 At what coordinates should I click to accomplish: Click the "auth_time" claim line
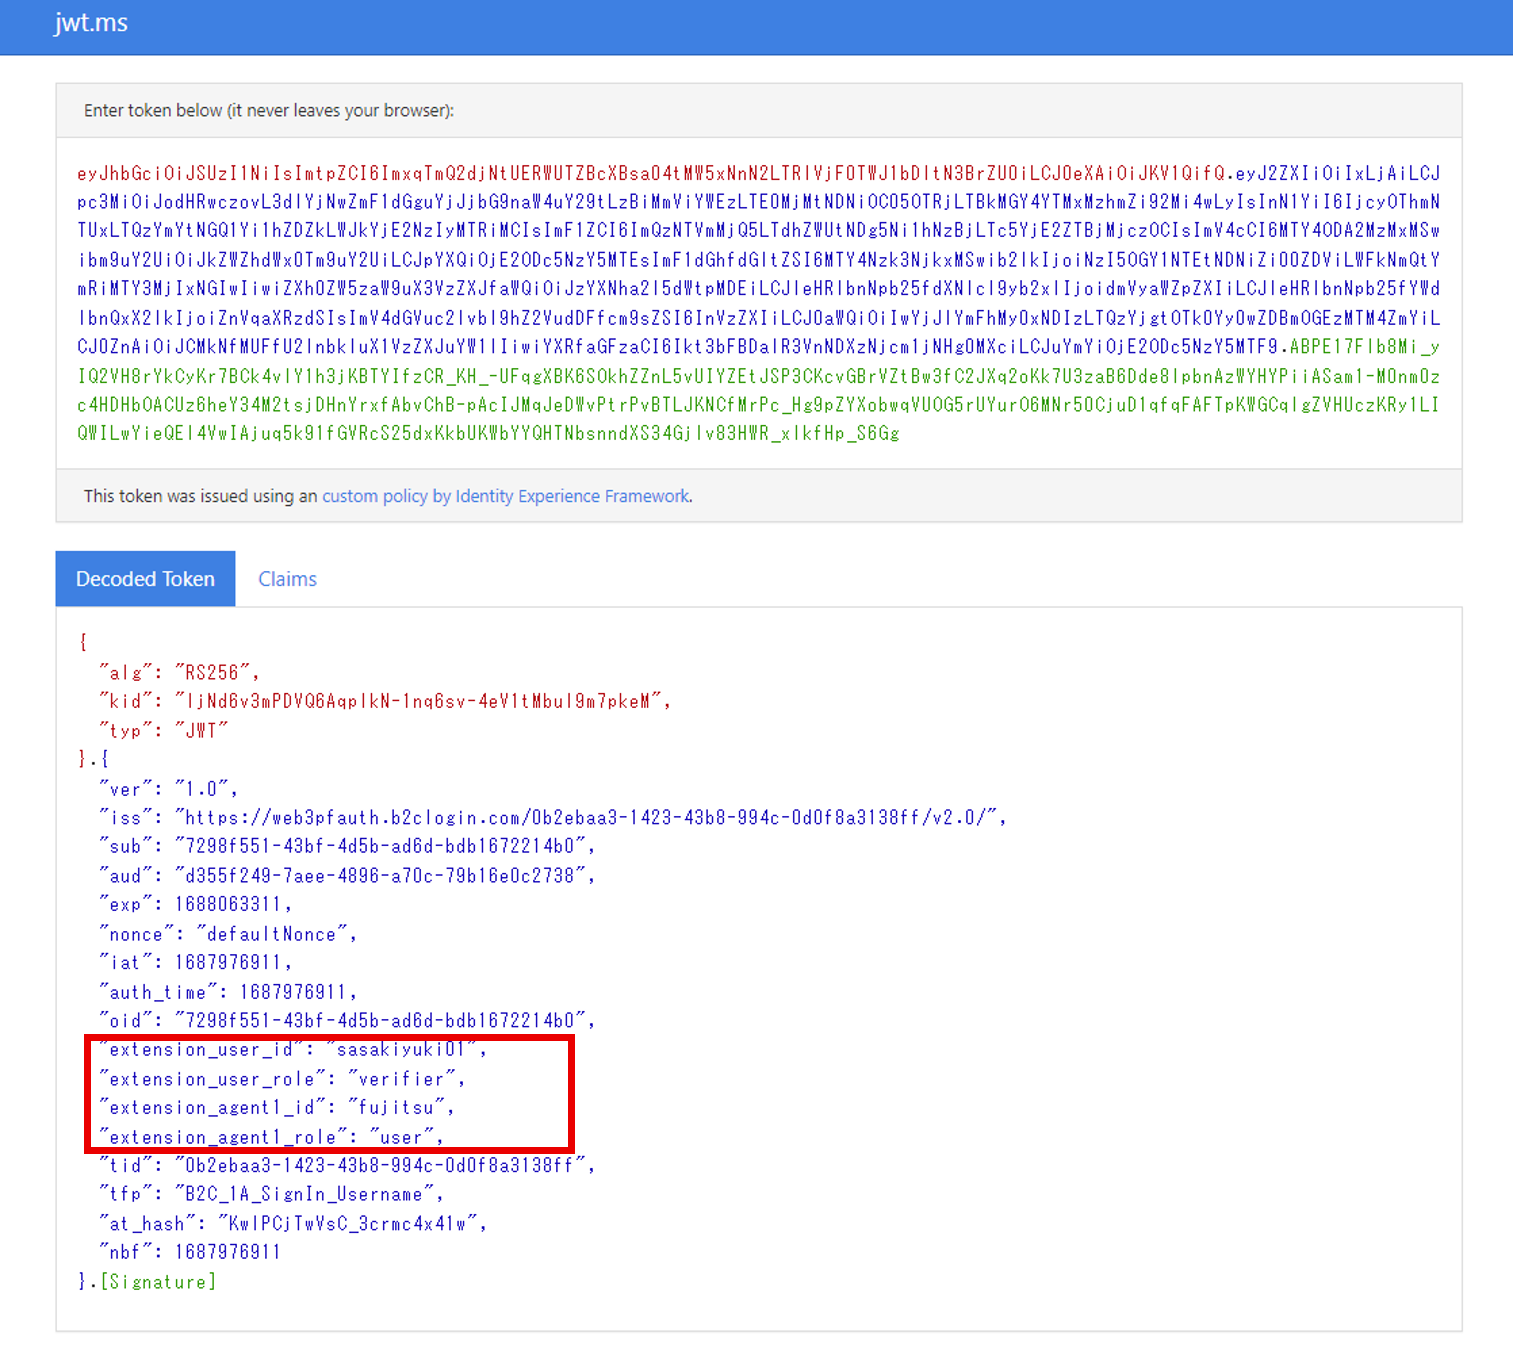(228, 992)
